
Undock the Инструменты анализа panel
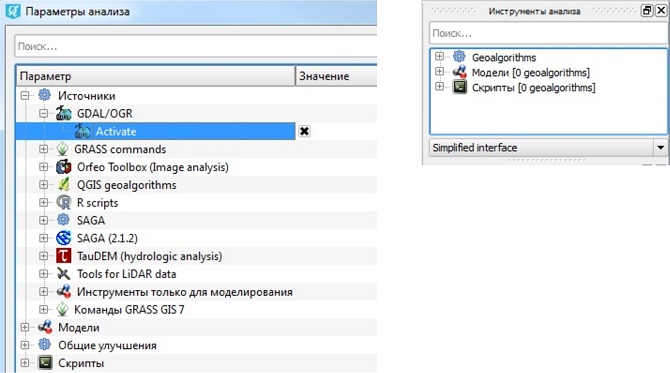[647, 10]
